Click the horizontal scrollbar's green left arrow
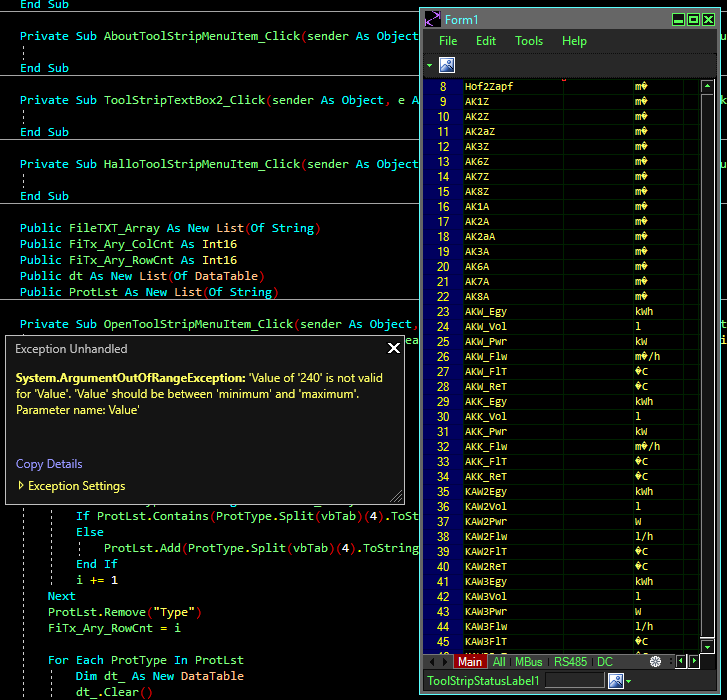This screenshot has height=700, width=727. coord(681,661)
